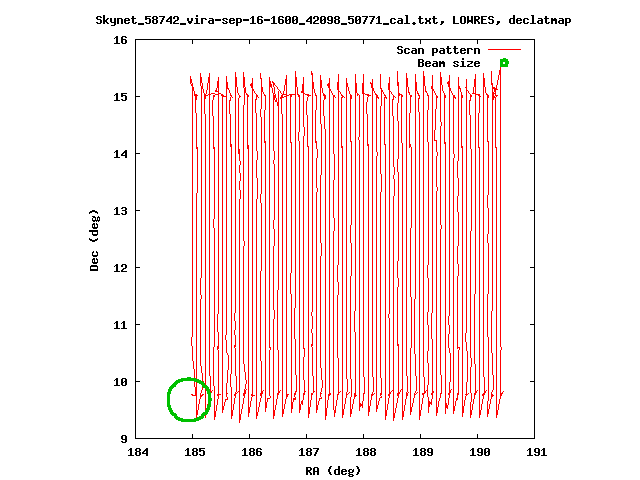Viewport: 640px width, 480px height.
Task: Click the x-axis tick label 190
Action: coord(480,452)
